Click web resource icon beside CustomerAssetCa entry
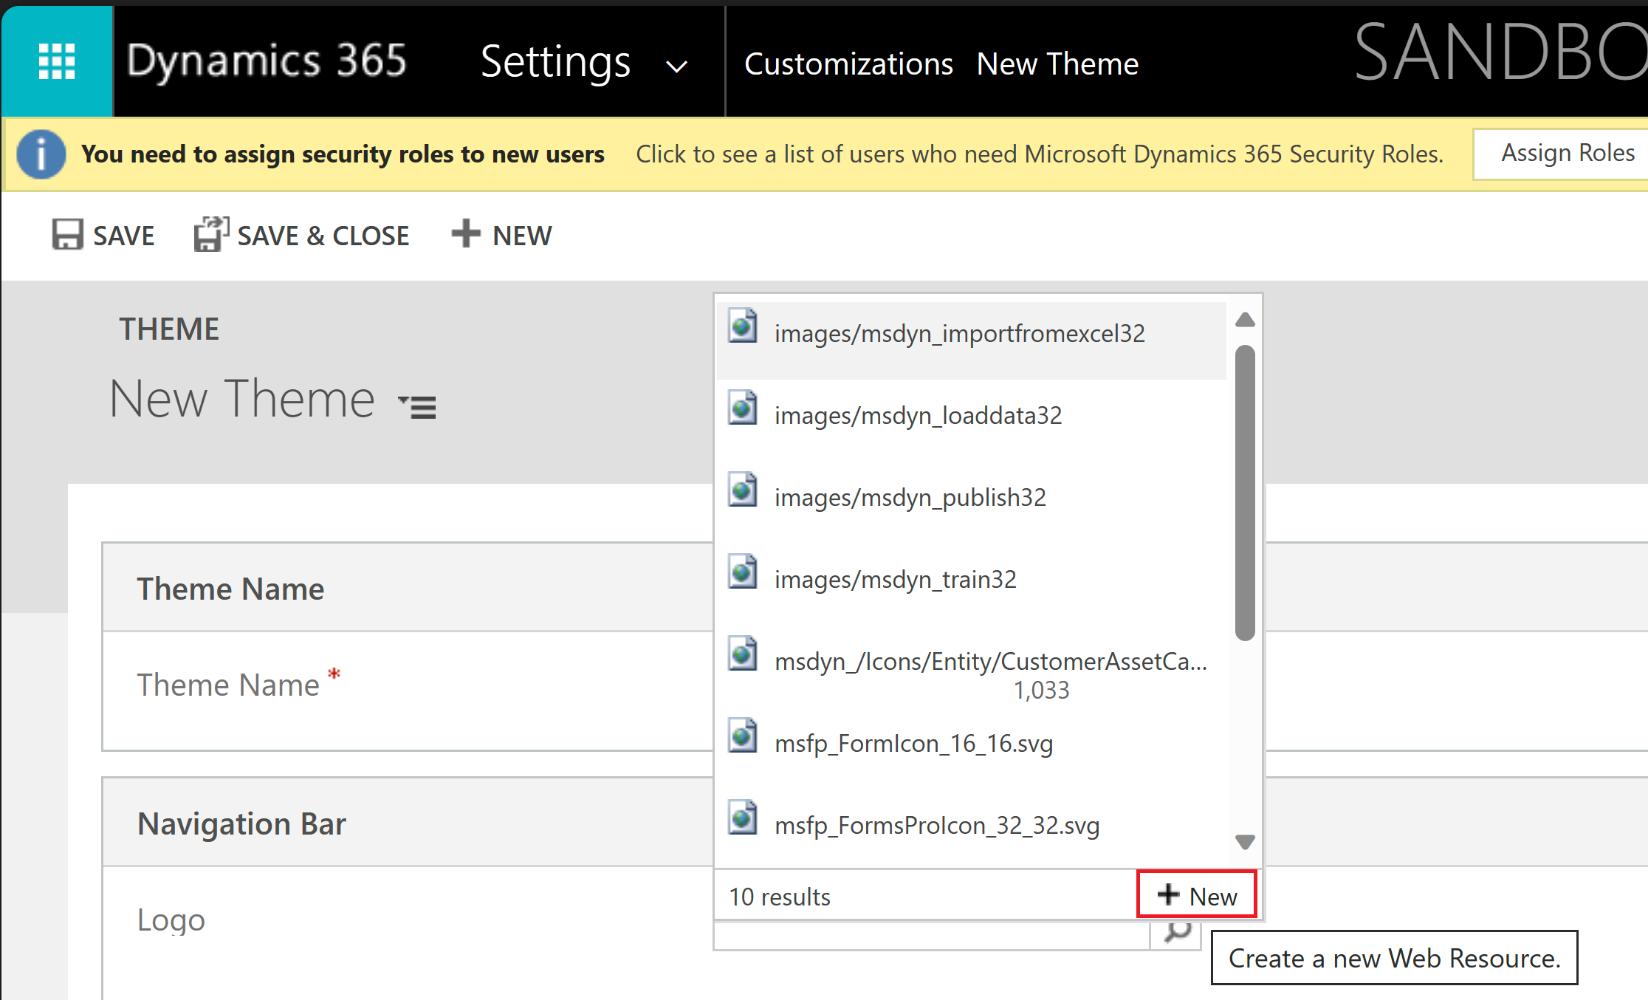 tap(743, 654)
